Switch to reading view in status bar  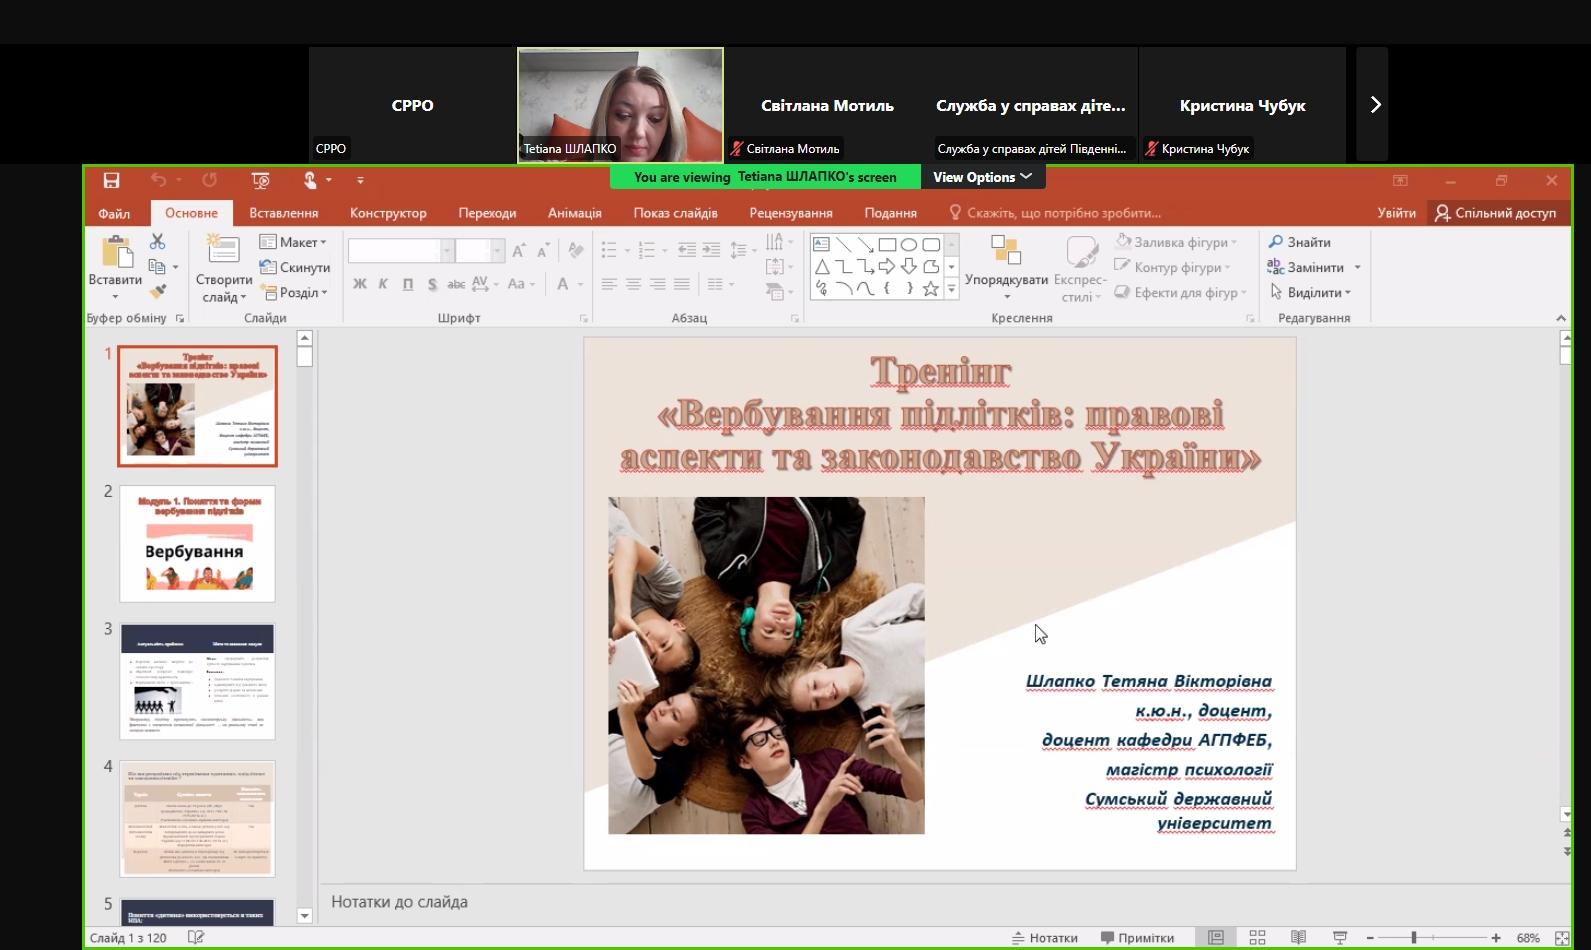point(1298,937)
